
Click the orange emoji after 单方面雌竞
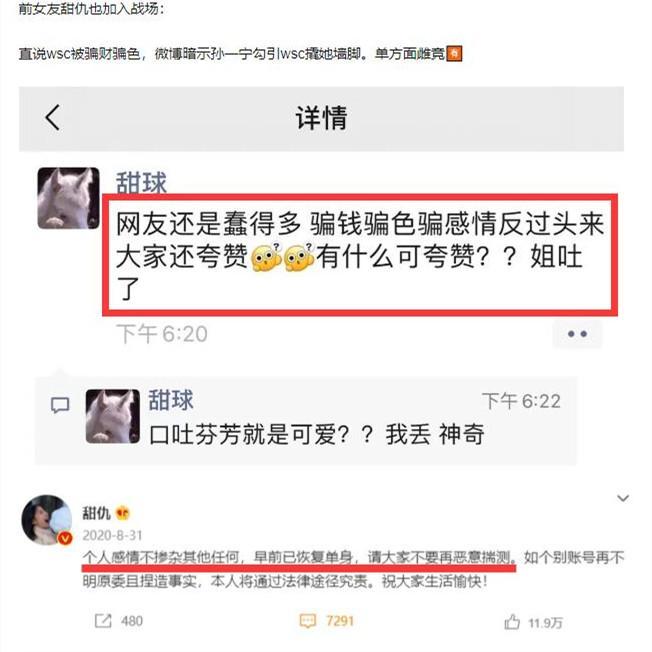(x=454, y=54)
